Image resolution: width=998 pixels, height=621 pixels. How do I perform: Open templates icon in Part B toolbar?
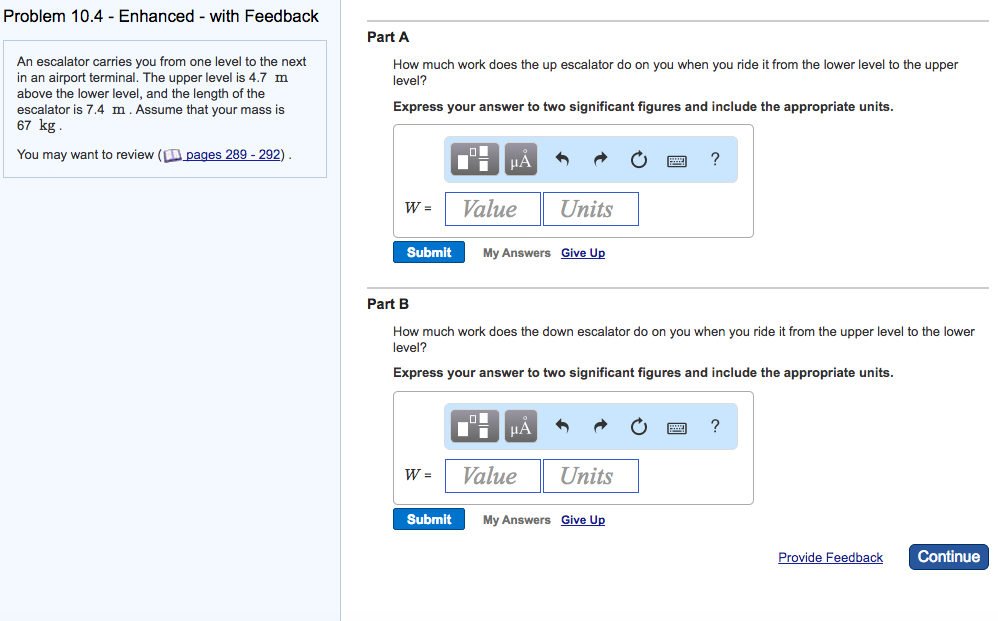(x=475, y=426)
